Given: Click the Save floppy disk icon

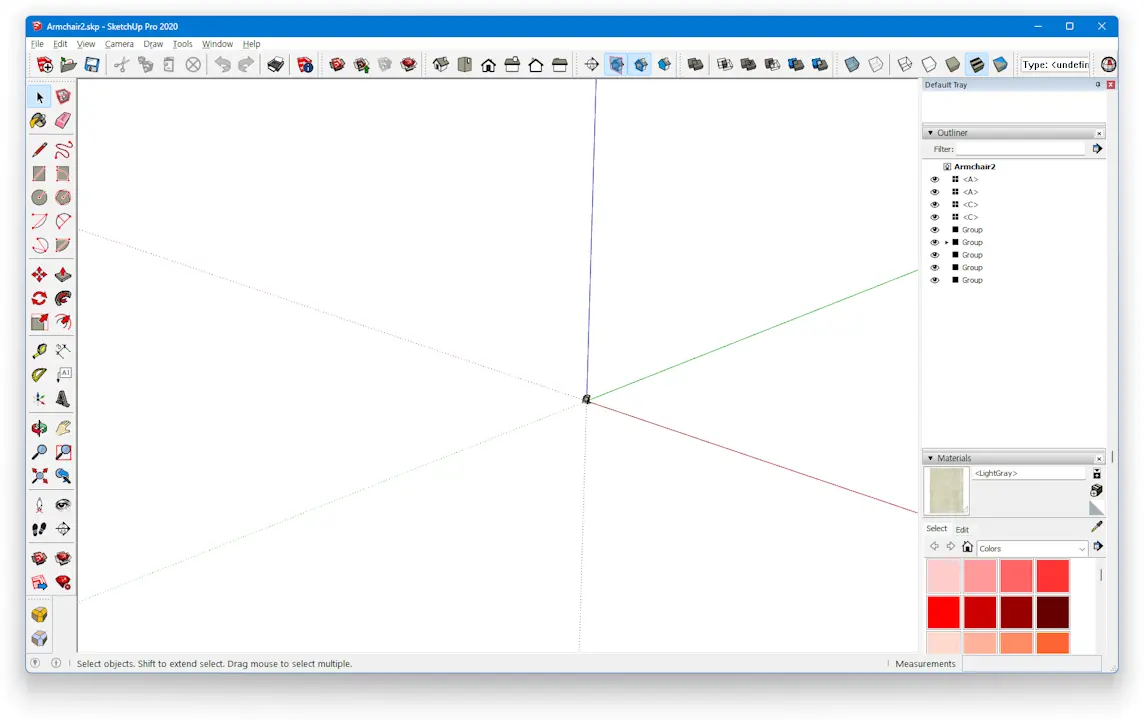Looking at the screenshot, I should point(92,65).
